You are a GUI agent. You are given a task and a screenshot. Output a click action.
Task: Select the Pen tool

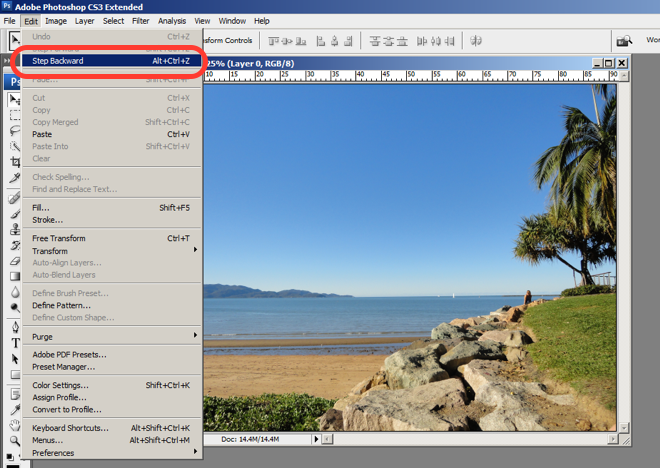point(15,326)
